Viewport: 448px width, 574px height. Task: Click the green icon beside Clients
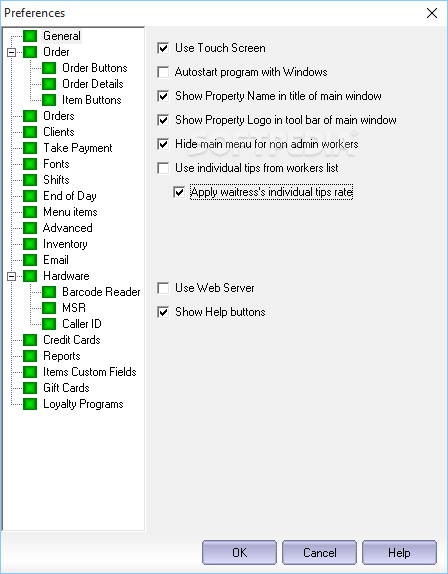pos(30,132)
